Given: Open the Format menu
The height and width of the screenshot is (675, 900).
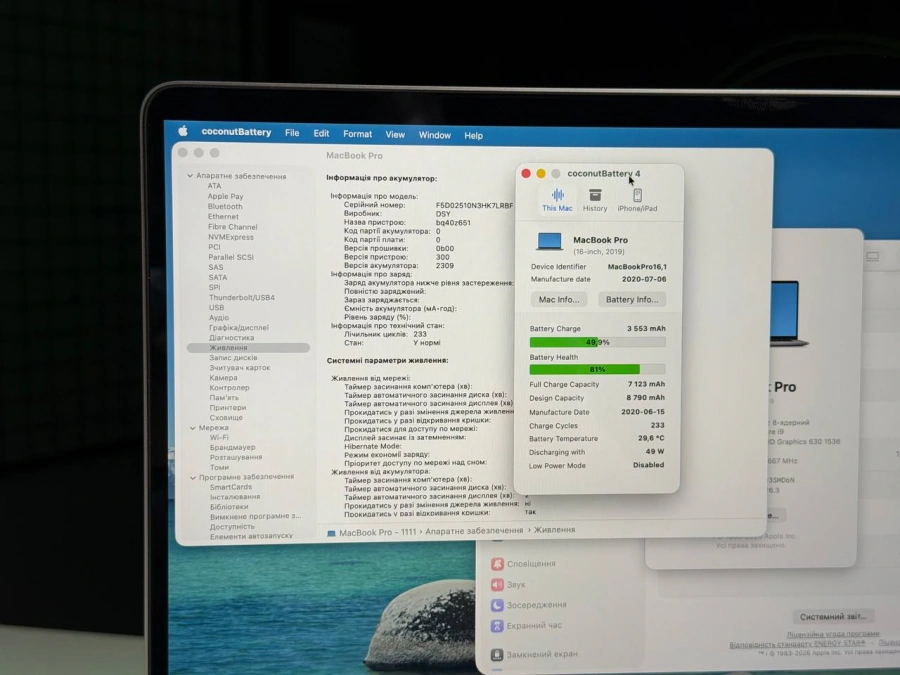Looking at the screenshot, I should [x=357, y=134].
